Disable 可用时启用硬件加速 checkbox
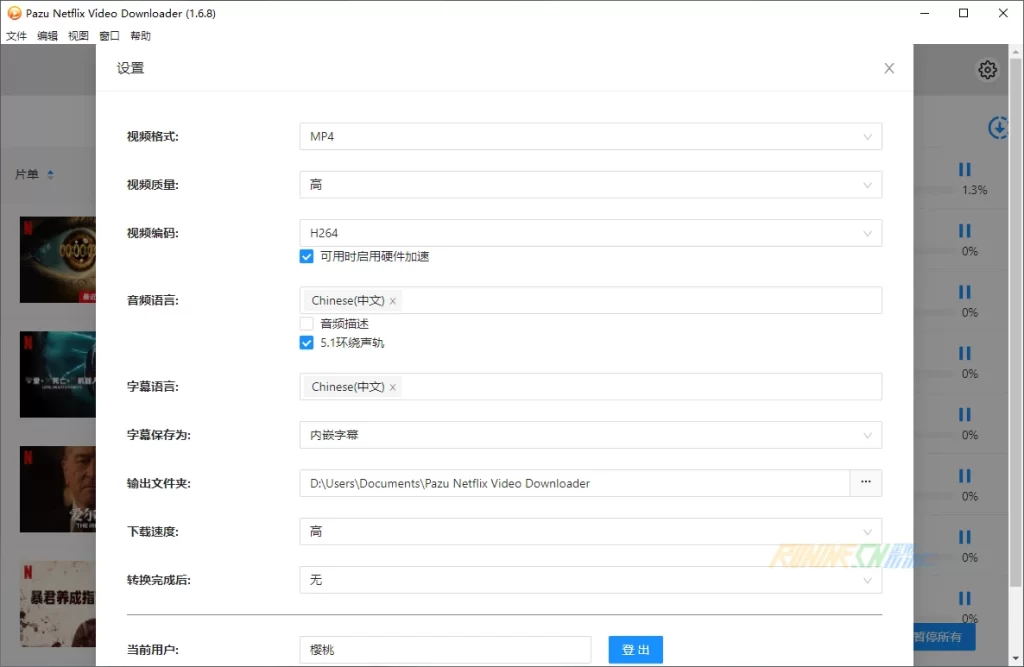1024x667 pixels. click(x=307, y=257)
